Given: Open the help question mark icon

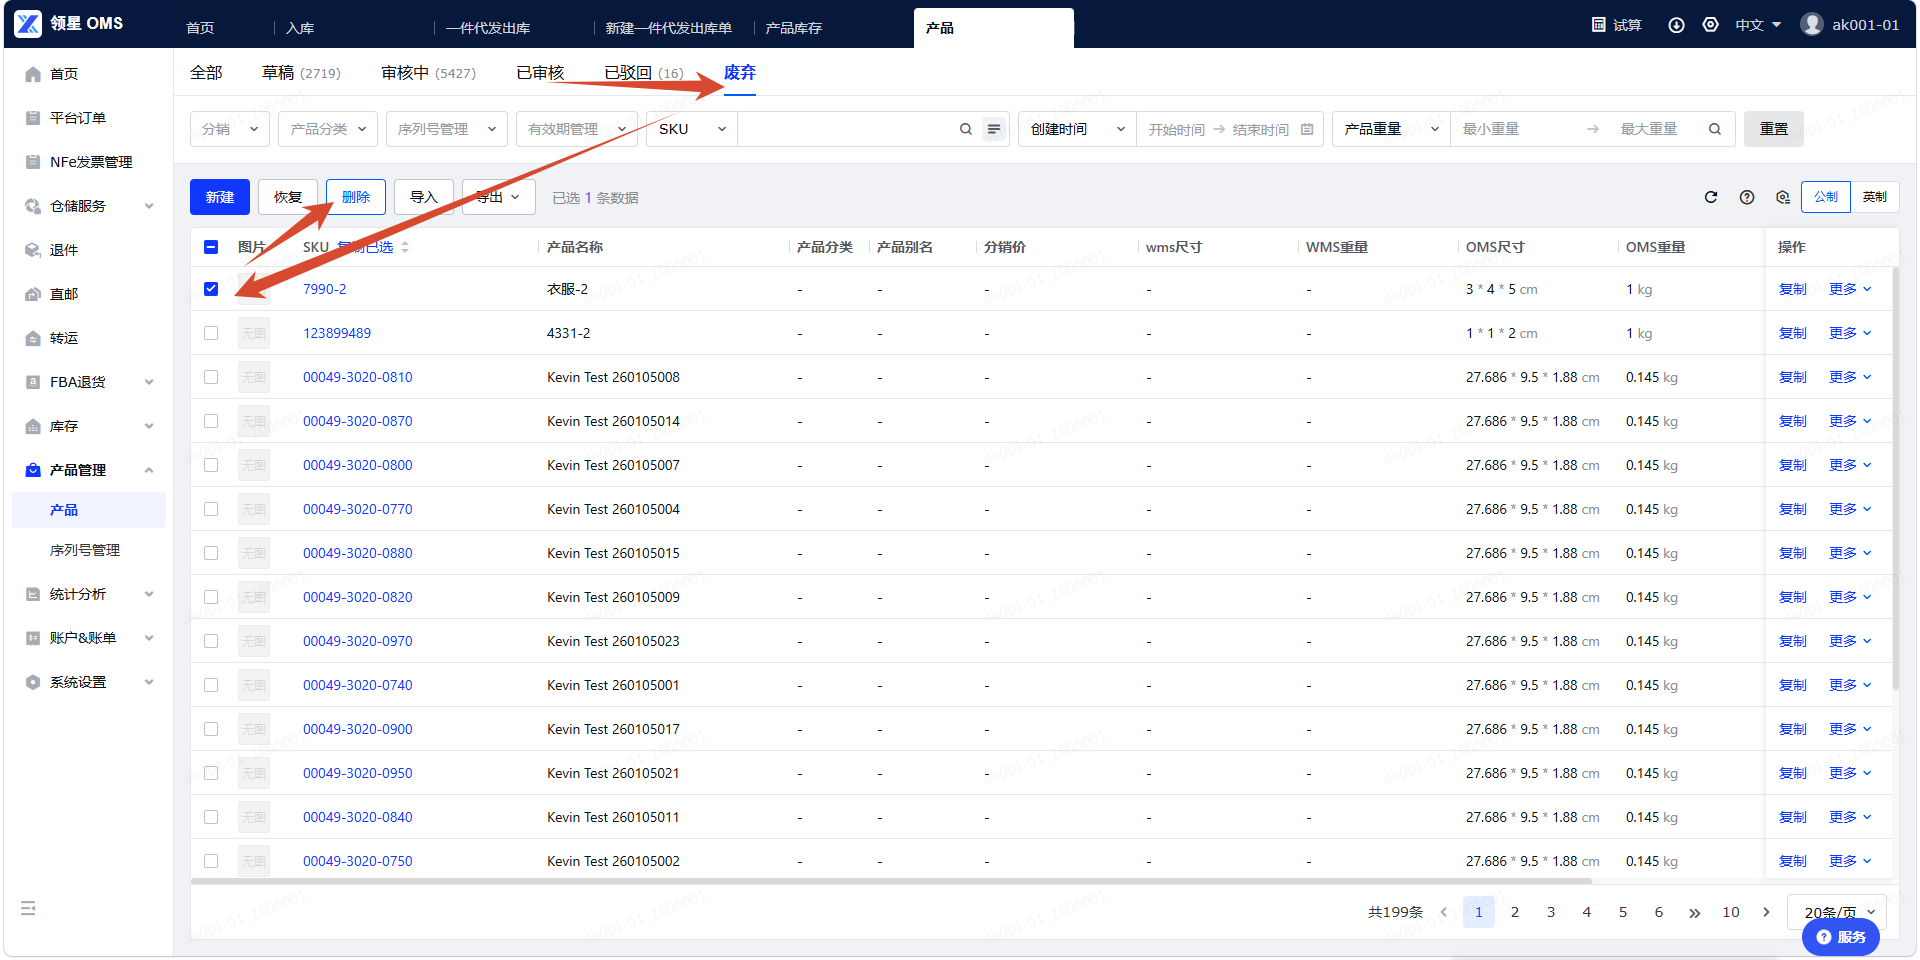Looking at the screenshot, I should (x=1747, y=197).
